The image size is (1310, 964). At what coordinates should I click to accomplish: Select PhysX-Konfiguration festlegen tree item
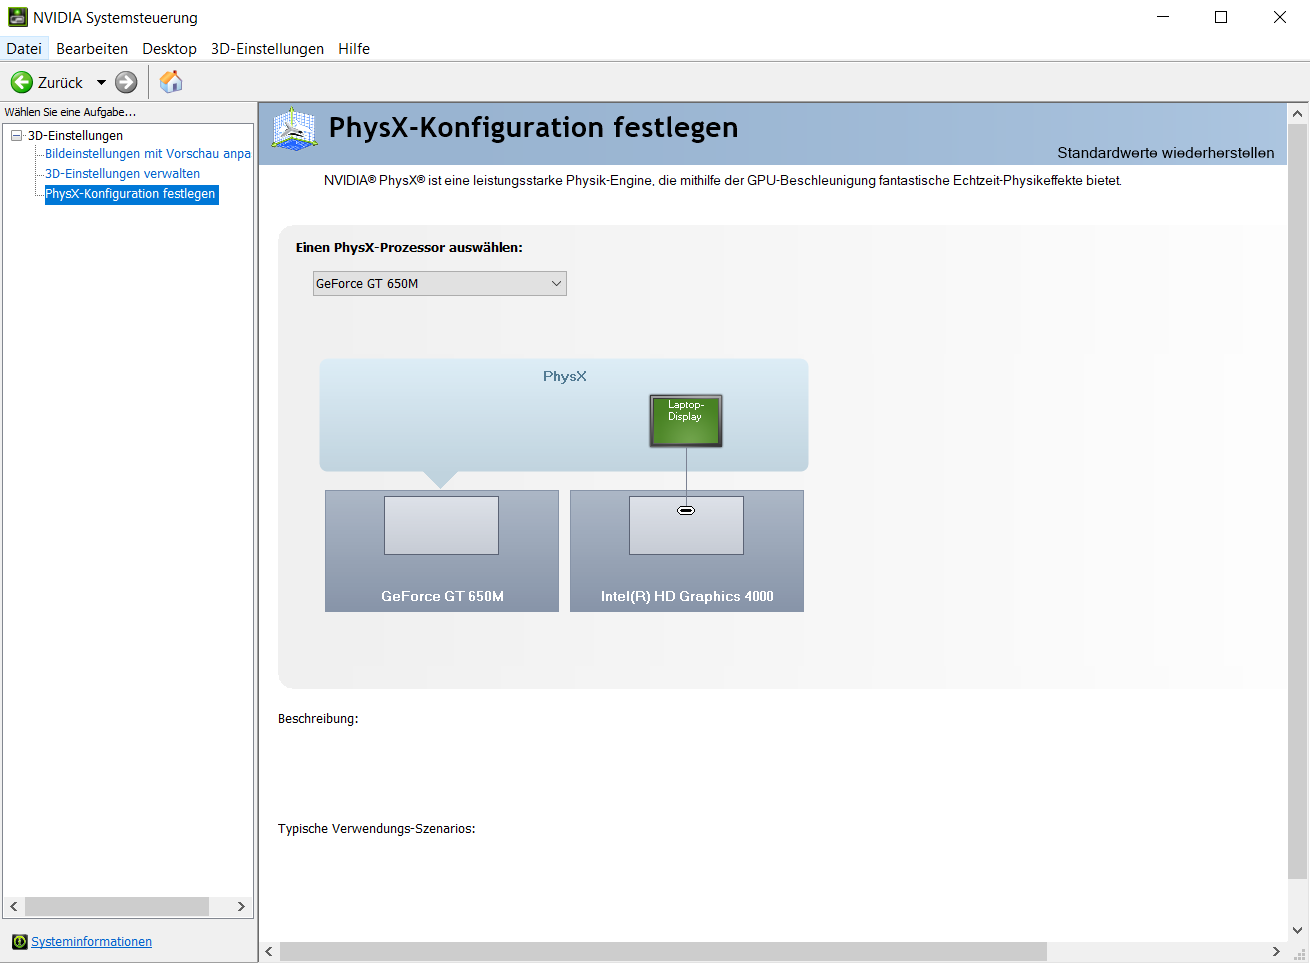(x=130, y=194)
